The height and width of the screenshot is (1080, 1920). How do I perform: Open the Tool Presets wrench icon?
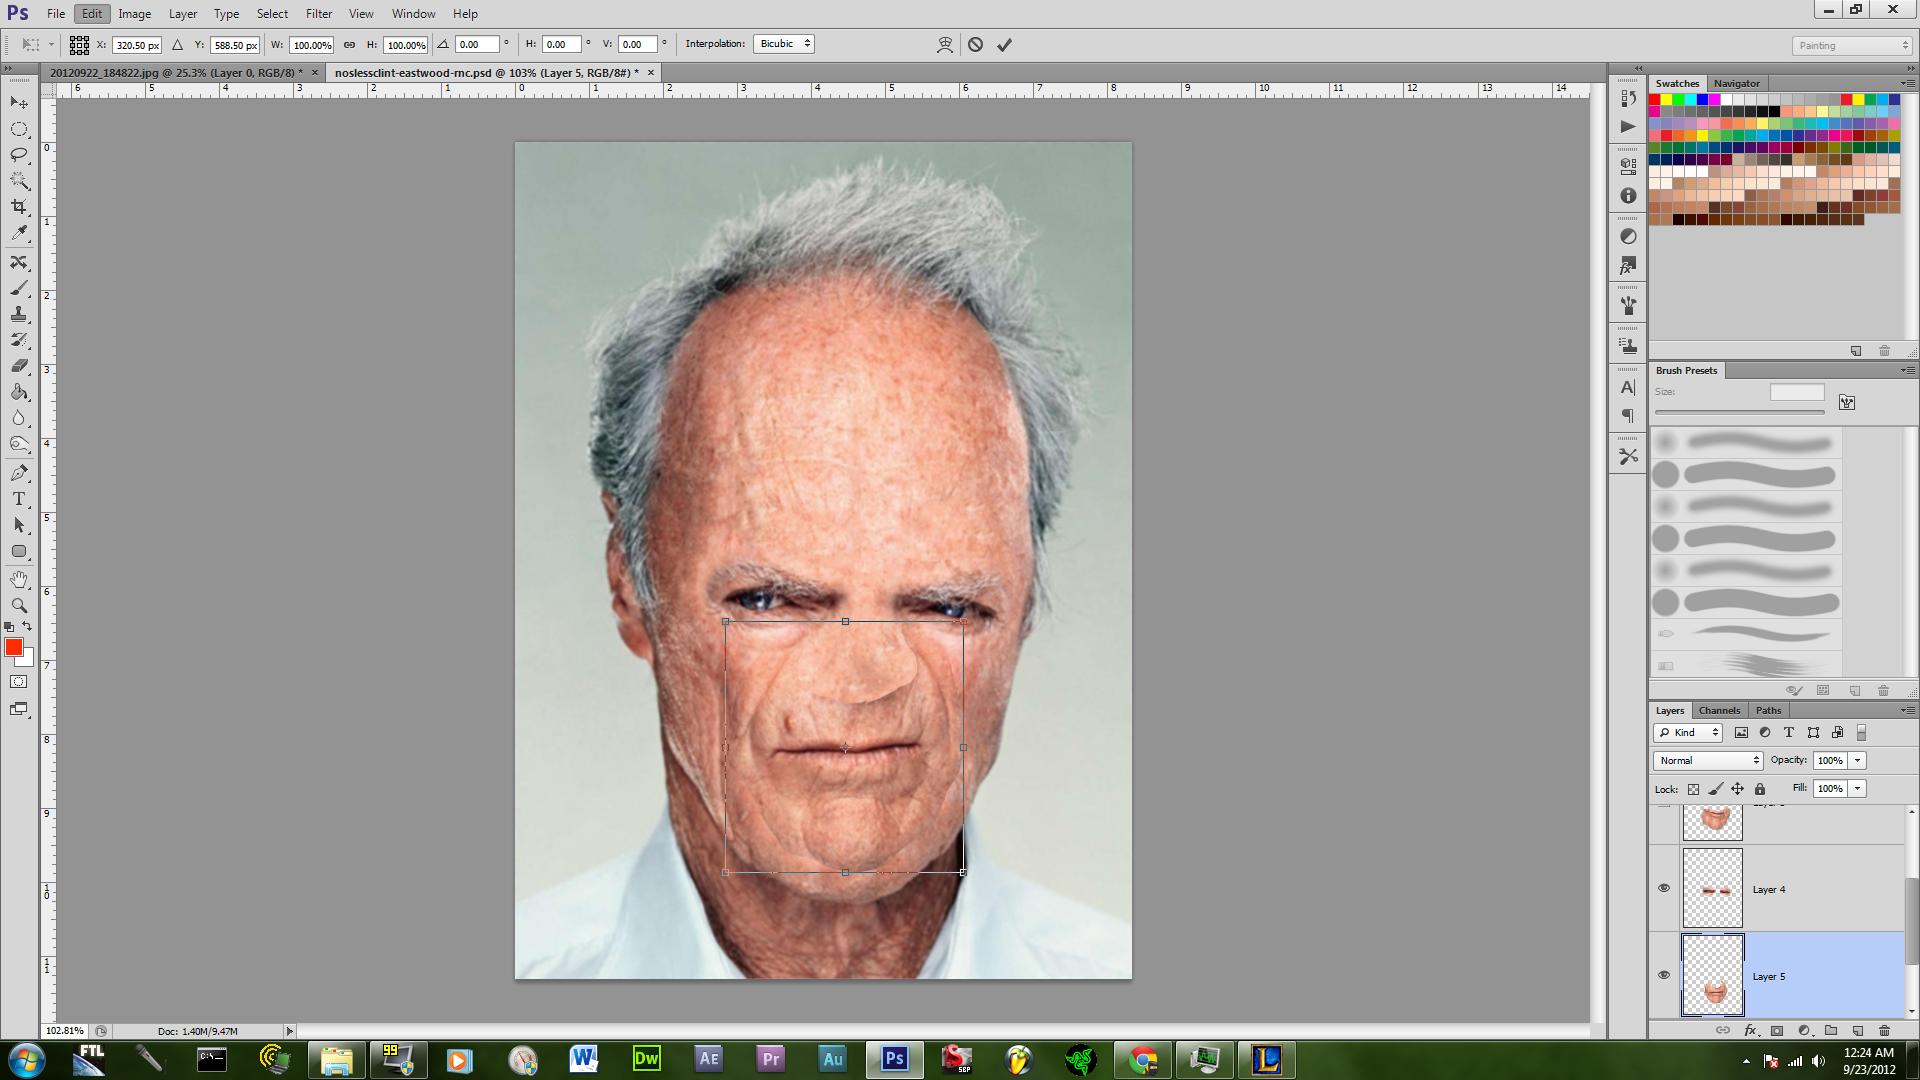[1628, 457]
